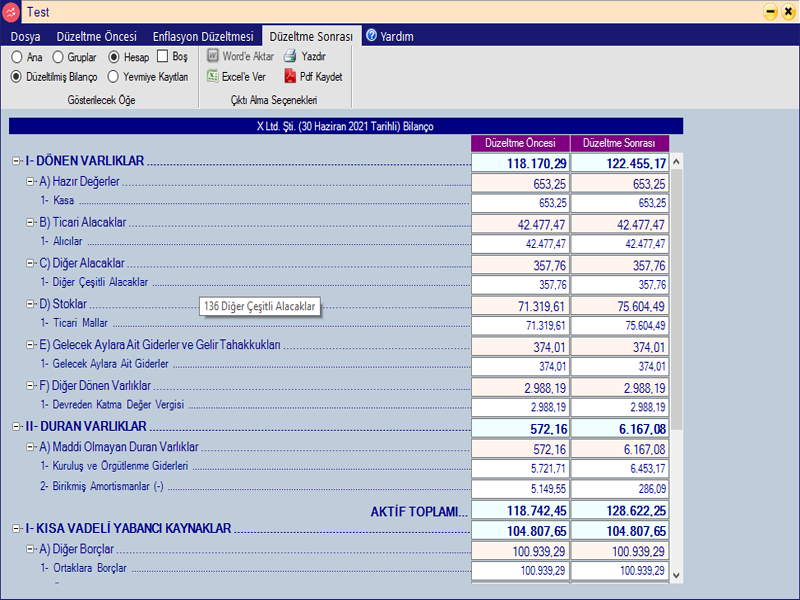Close the Test window
The width and height of the screenshot is (800, 600).
[788, 11]
